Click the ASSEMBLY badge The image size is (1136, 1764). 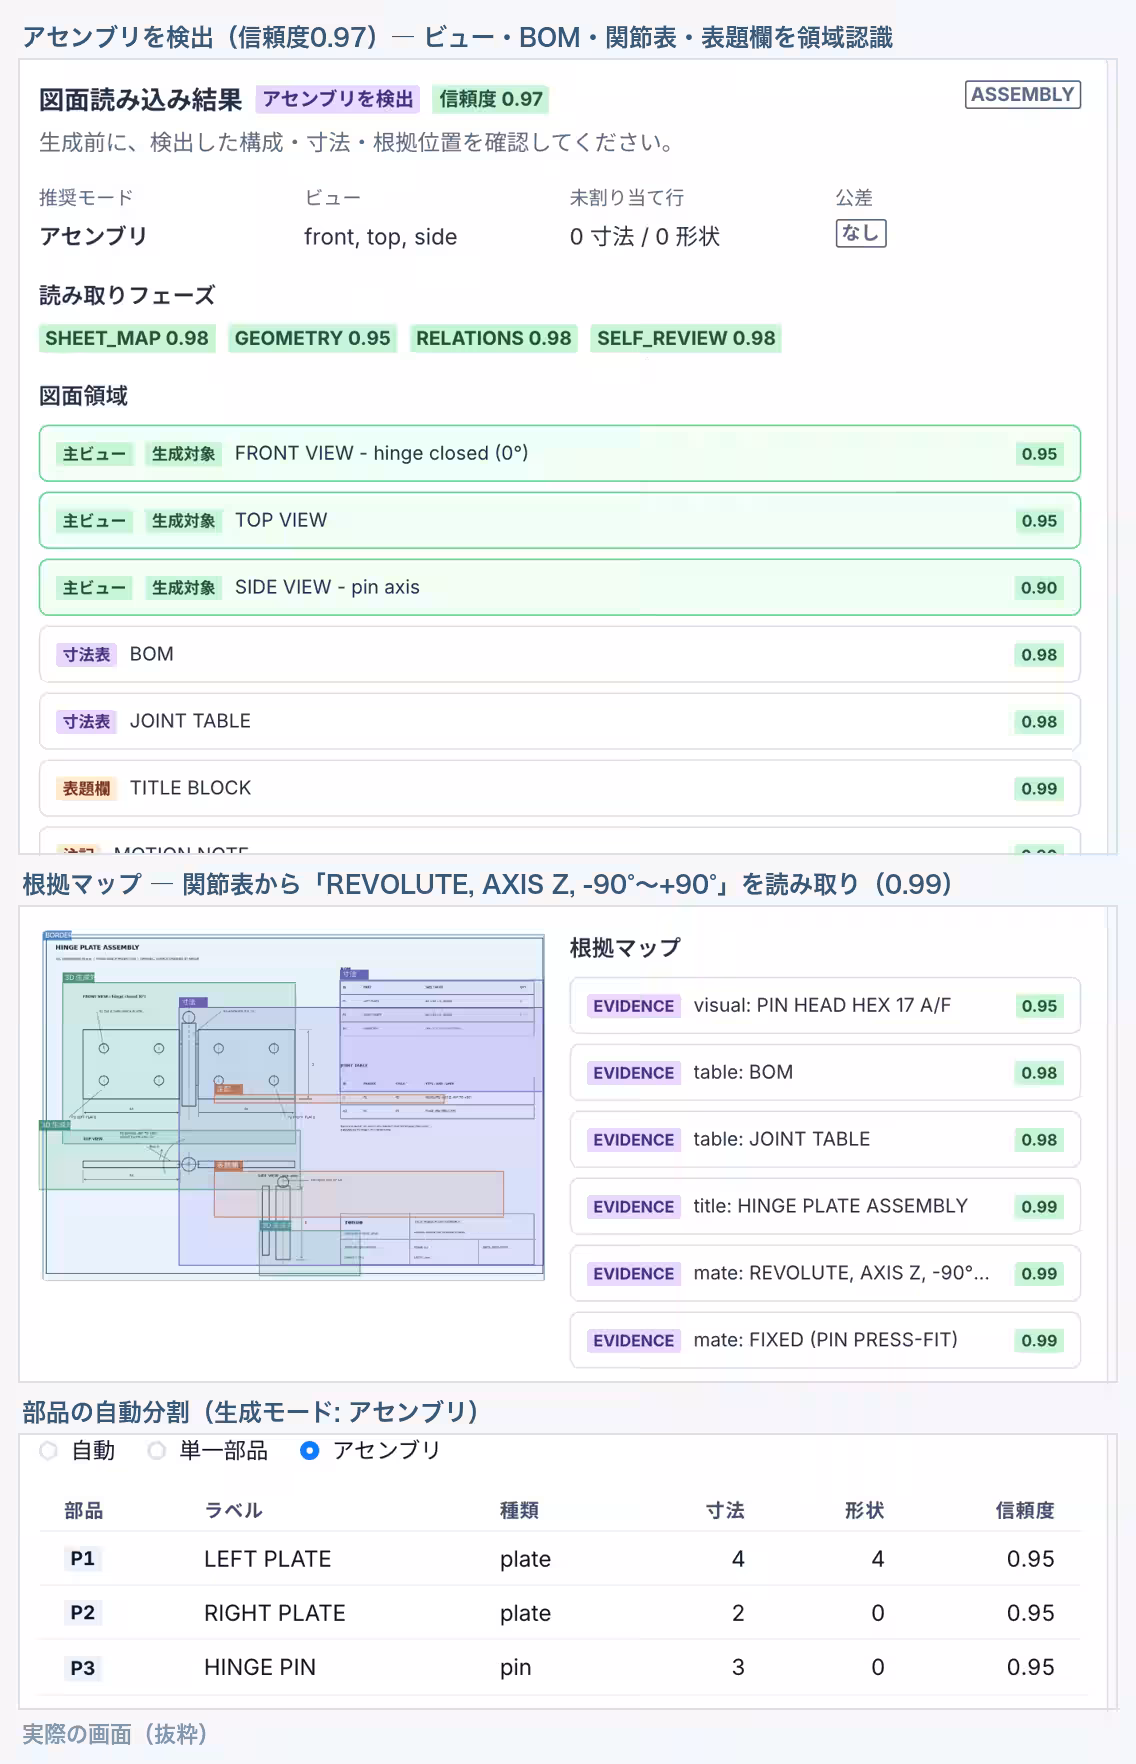[x=1022, y=95]
